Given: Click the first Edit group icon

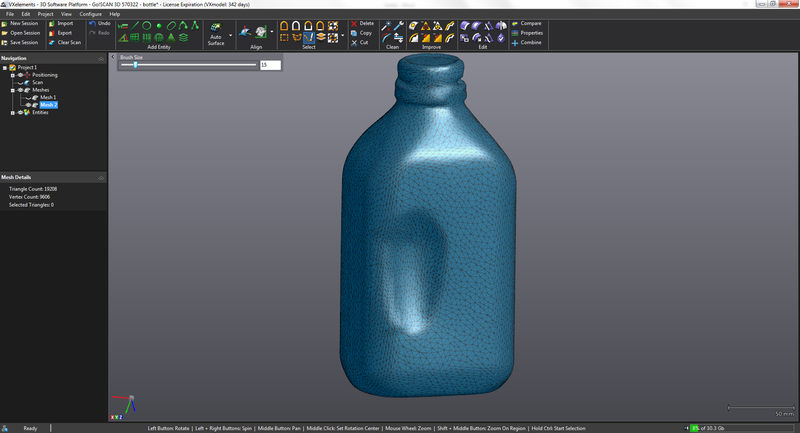Looking at the screenshot, I should click(465, 26).
